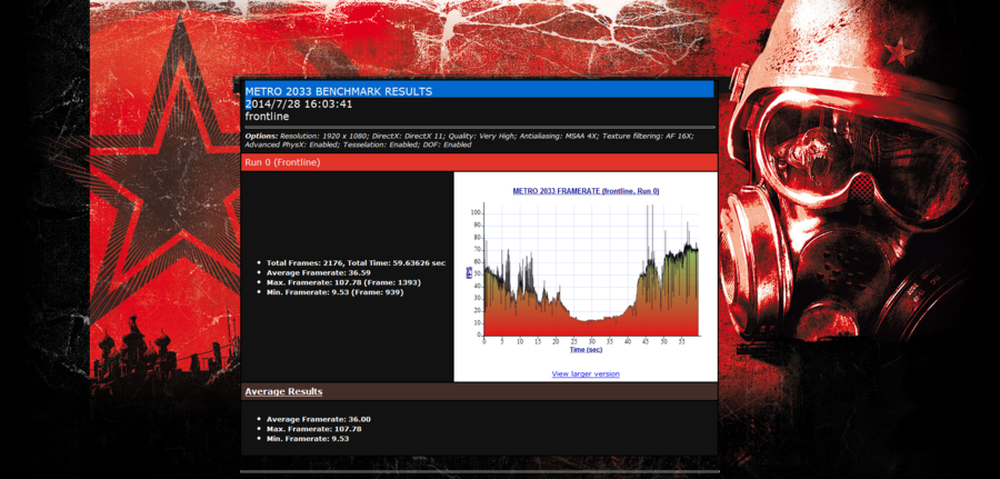Click 'Average Framerate: 36.00' in Average Results
This screenshot has height=479, width=1000.
(318, 419)
